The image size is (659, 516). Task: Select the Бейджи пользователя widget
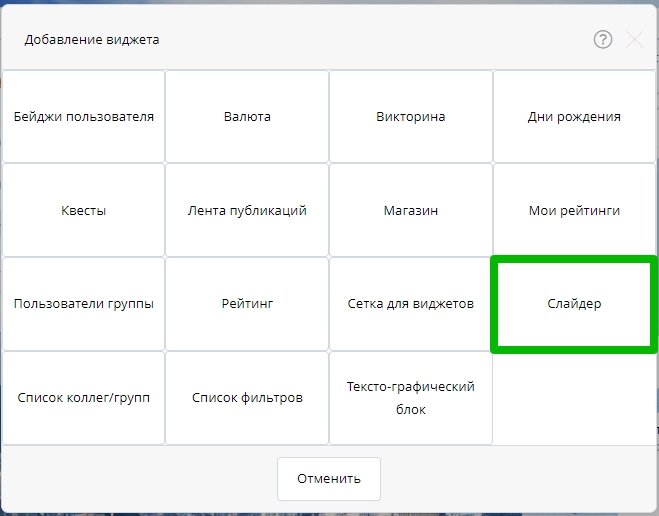tap(83, 116)
